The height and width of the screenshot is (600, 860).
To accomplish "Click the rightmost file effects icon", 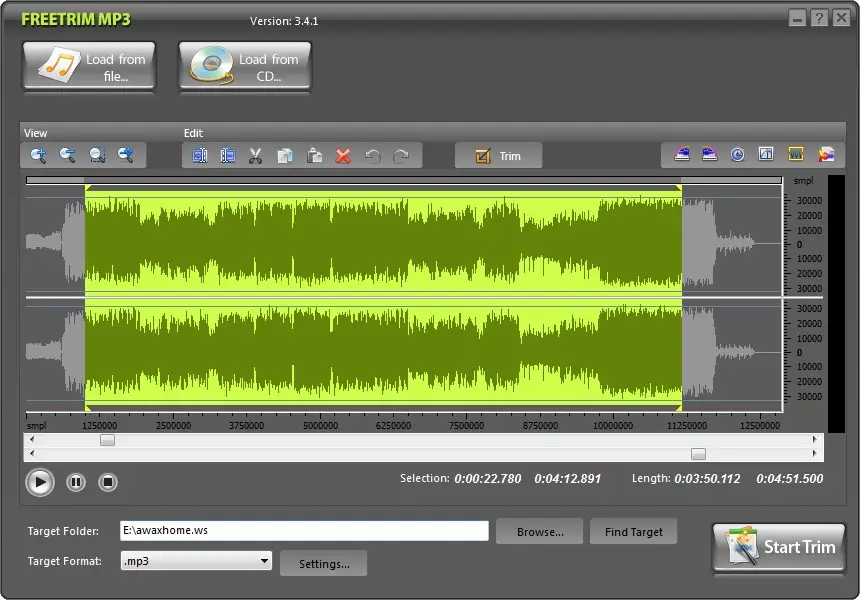I will [x=827, y=154].
